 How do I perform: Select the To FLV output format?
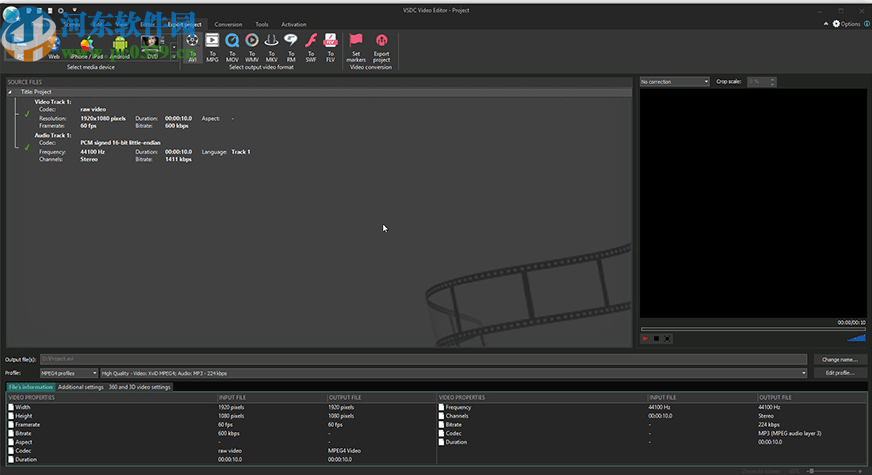pos(330,48)
